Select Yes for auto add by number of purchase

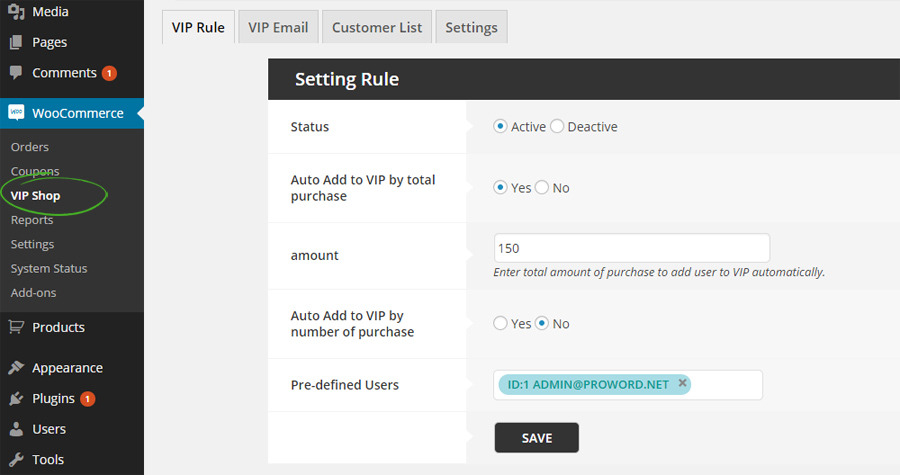pos(500,324)
